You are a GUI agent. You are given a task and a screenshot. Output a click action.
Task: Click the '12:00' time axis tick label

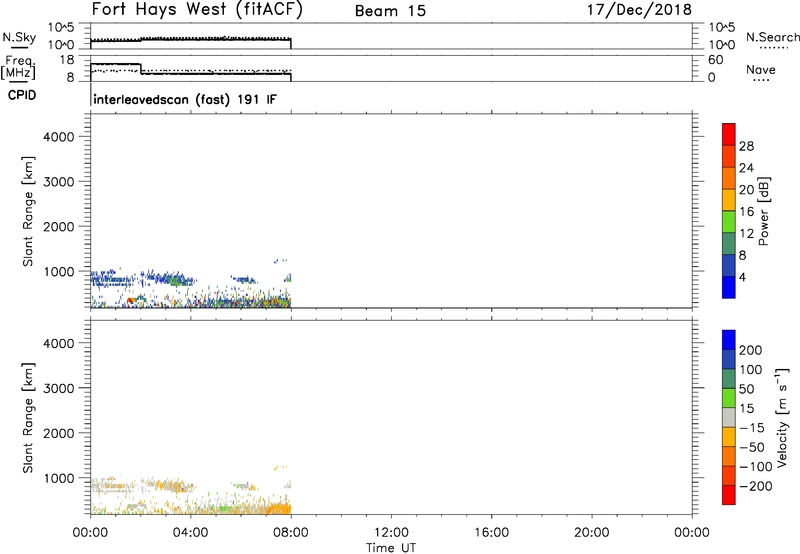tap(391, 533)
